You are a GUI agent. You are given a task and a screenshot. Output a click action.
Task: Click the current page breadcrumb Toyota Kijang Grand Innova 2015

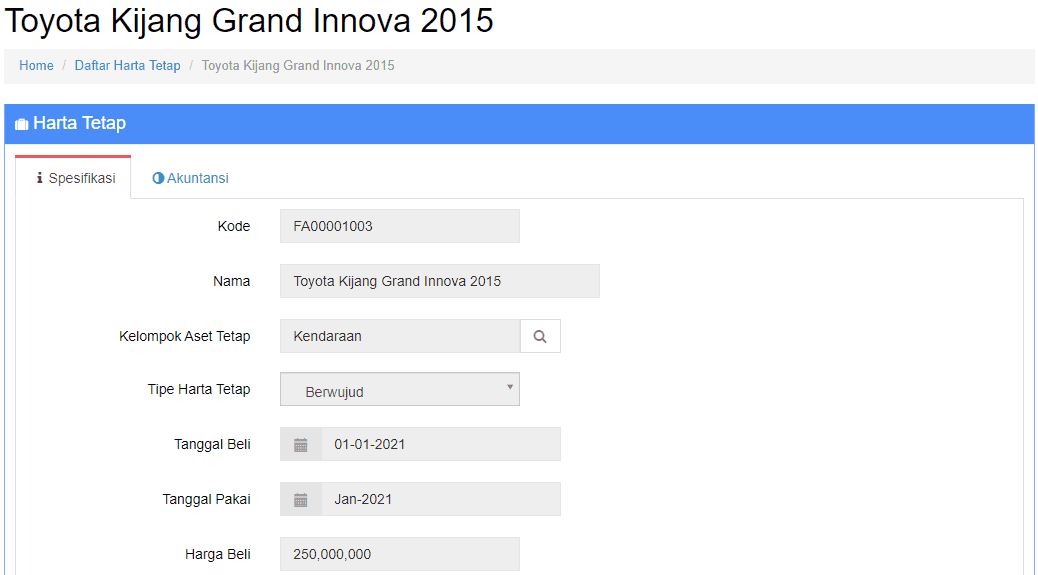[298, 66]
